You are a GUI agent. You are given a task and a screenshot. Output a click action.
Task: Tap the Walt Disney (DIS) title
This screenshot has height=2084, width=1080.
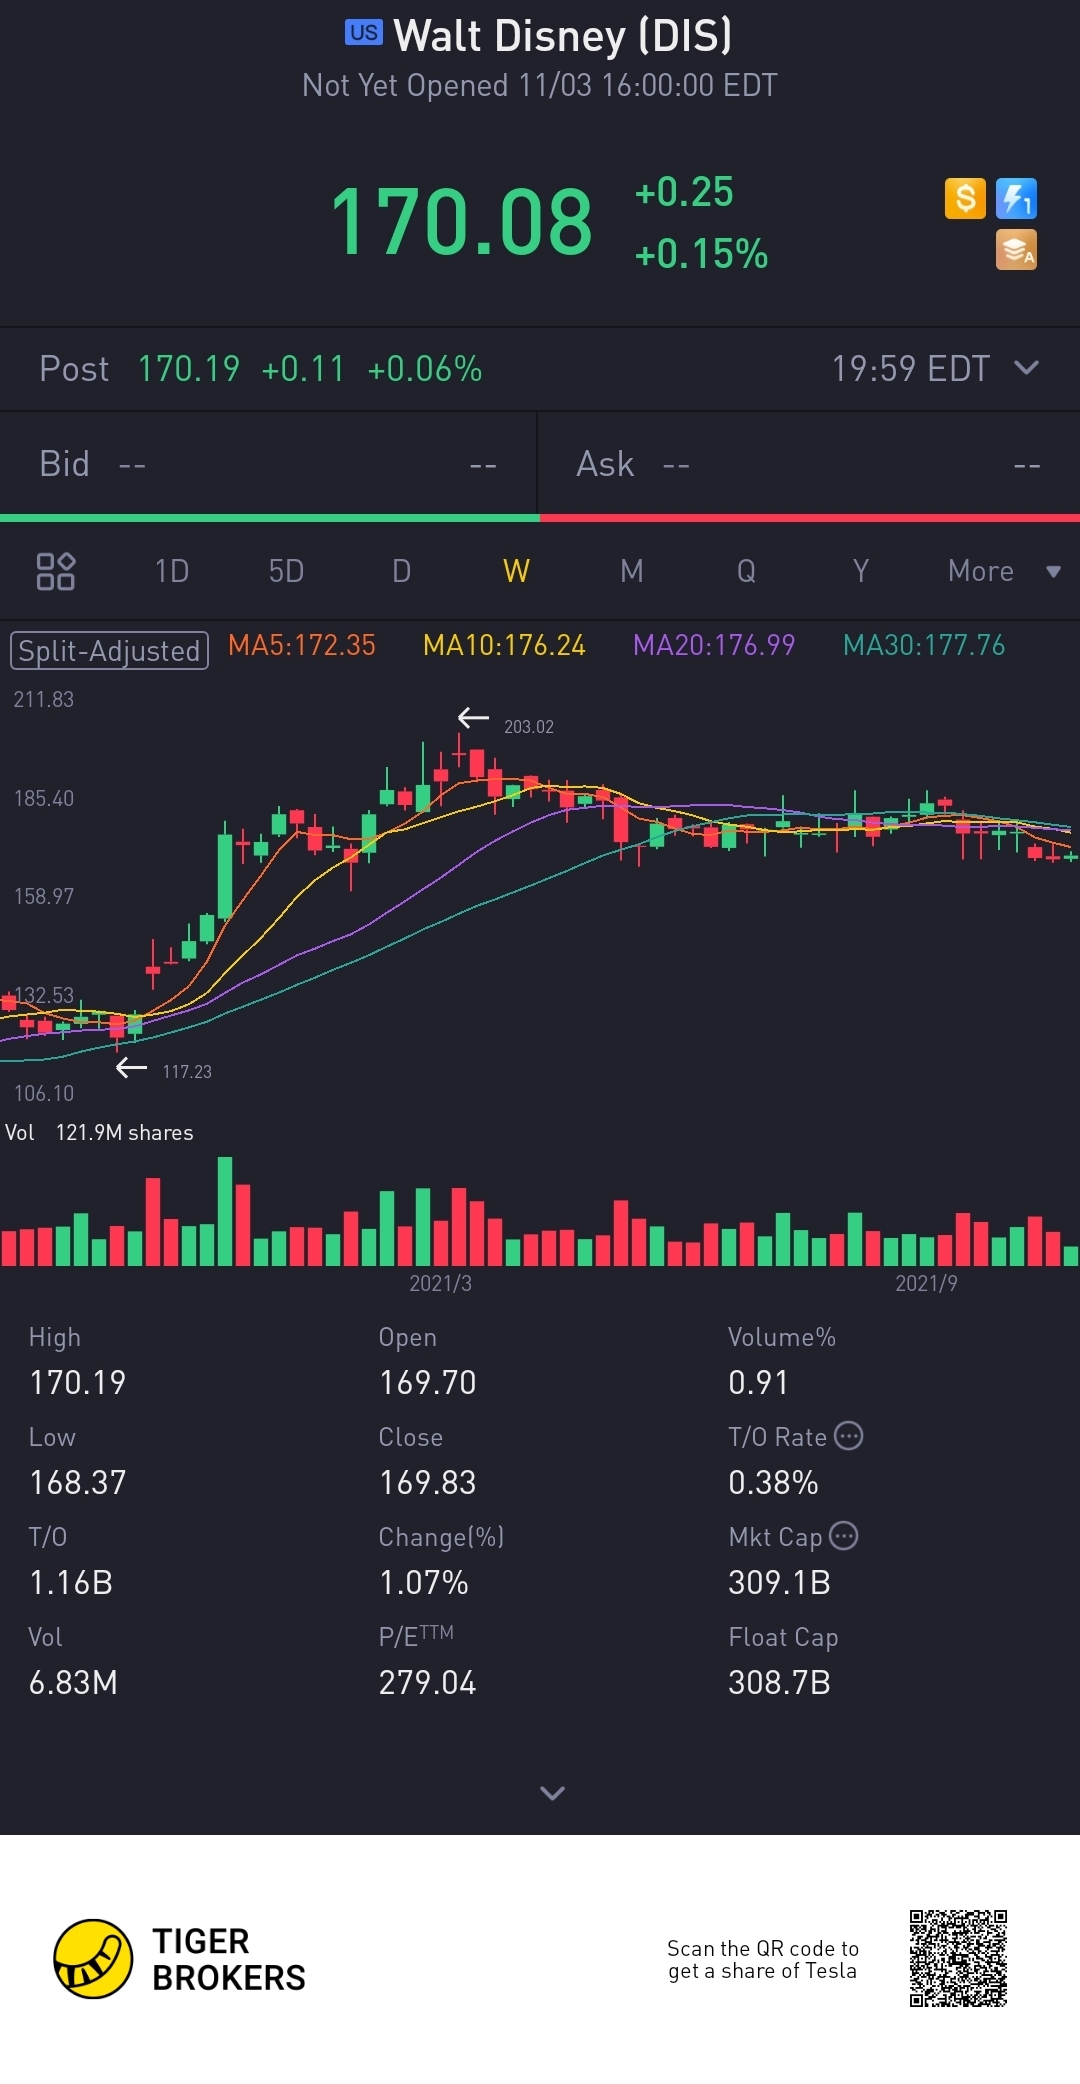(x=563, y=35)
